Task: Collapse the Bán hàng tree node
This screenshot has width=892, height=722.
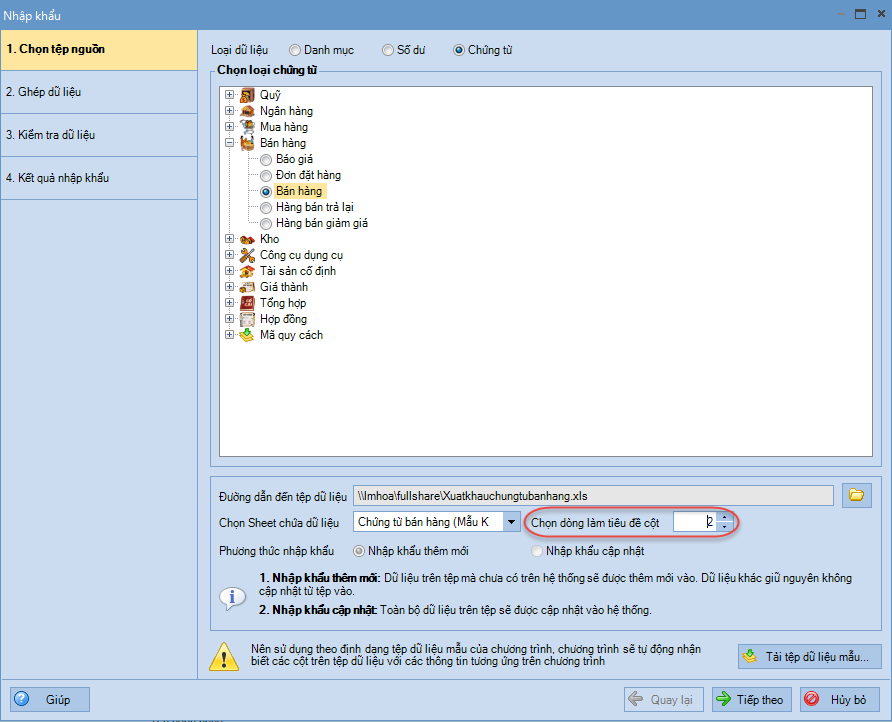Action: point(230,143)
